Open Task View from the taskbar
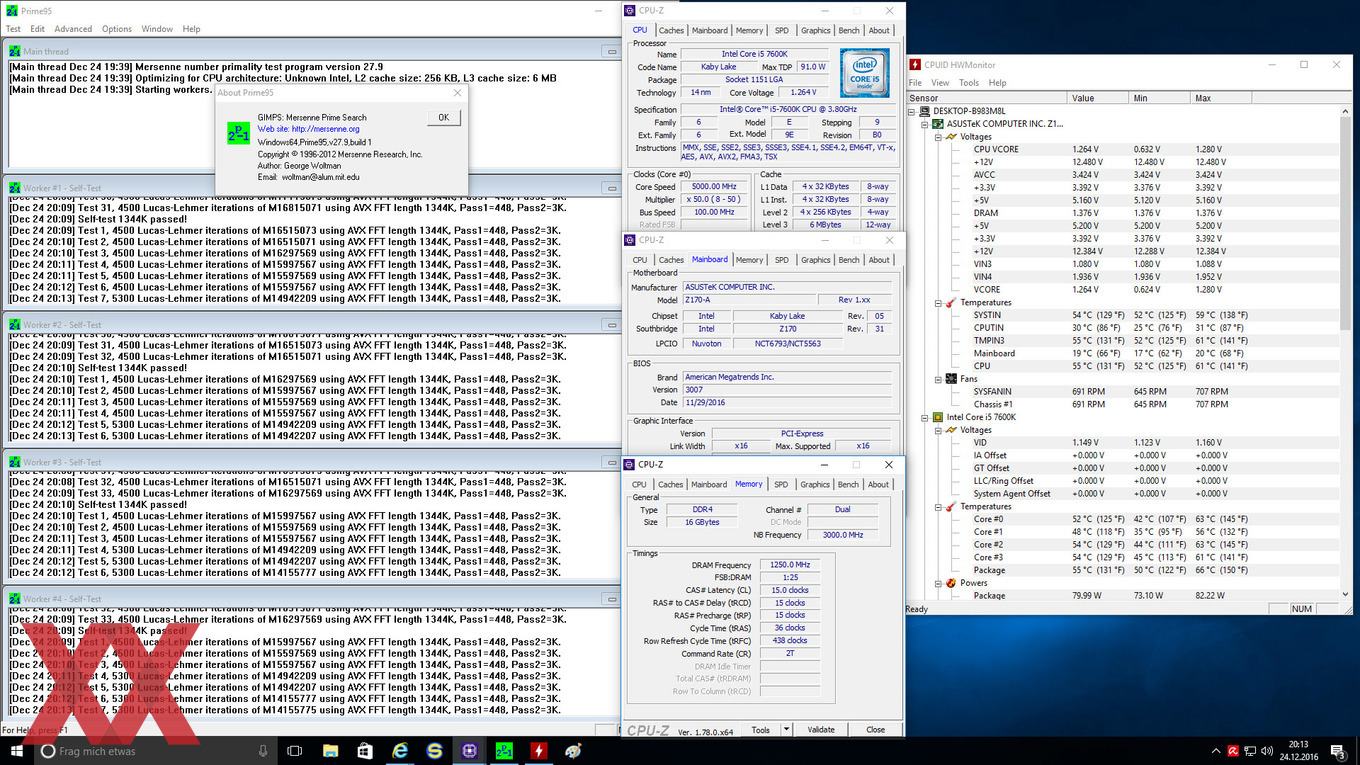The height and width of the screenshot is (765, 1360). click(294, 750)
